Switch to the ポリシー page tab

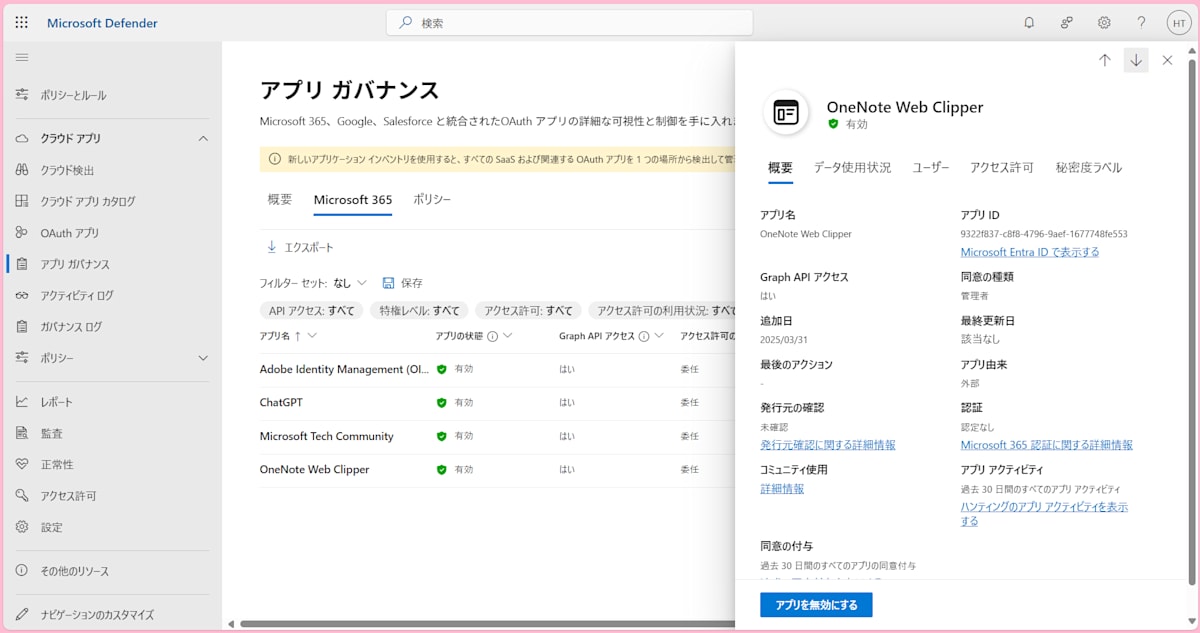tap(432, 200)
